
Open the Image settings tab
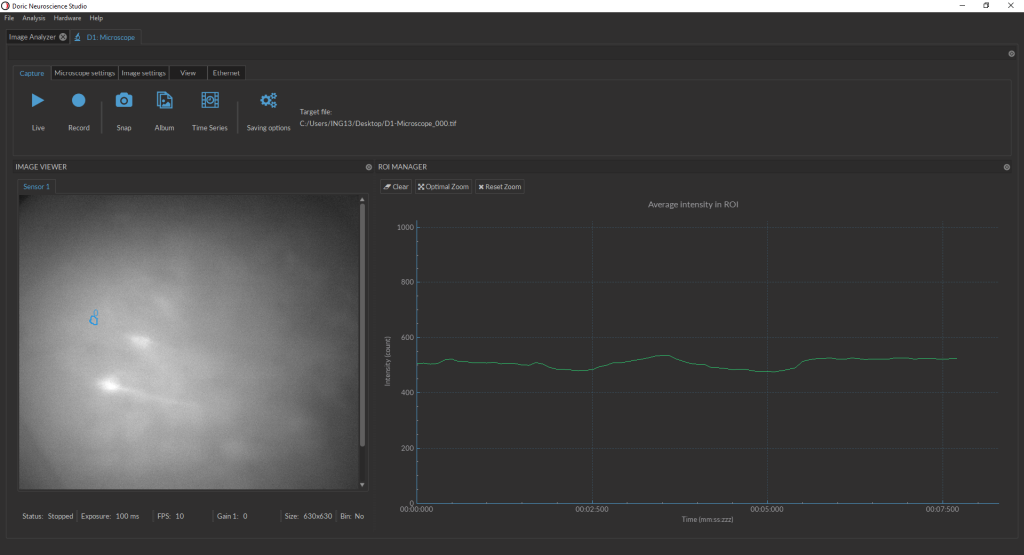(143, 73)
